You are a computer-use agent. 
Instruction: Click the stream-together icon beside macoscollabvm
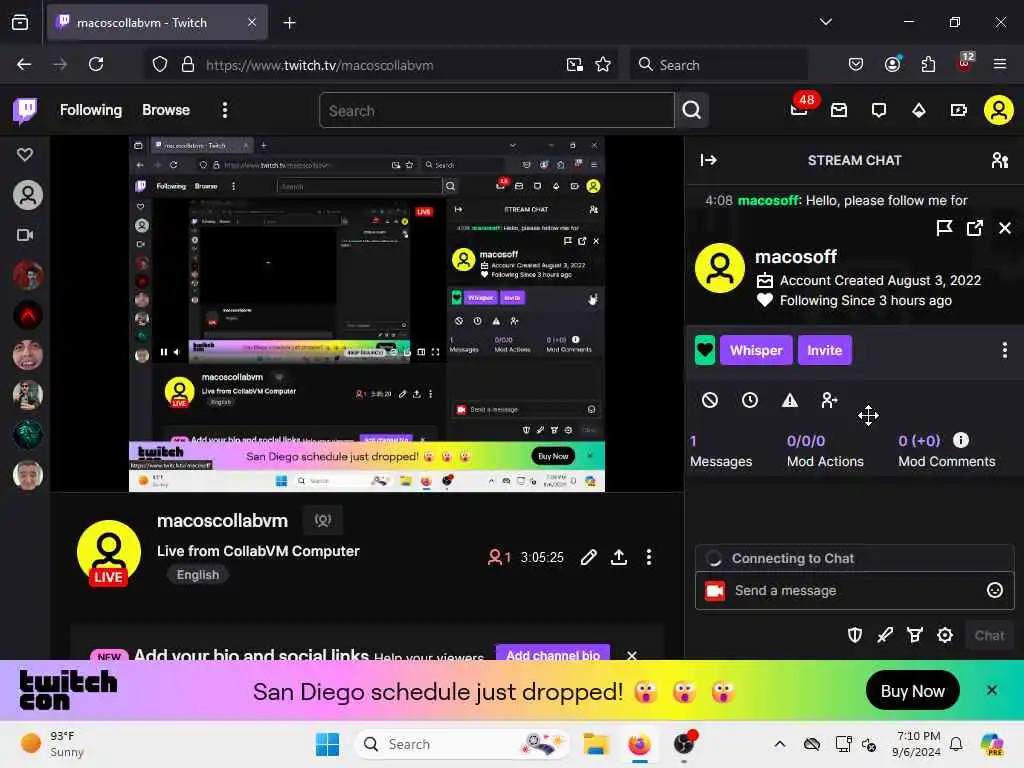click(323, 520)
